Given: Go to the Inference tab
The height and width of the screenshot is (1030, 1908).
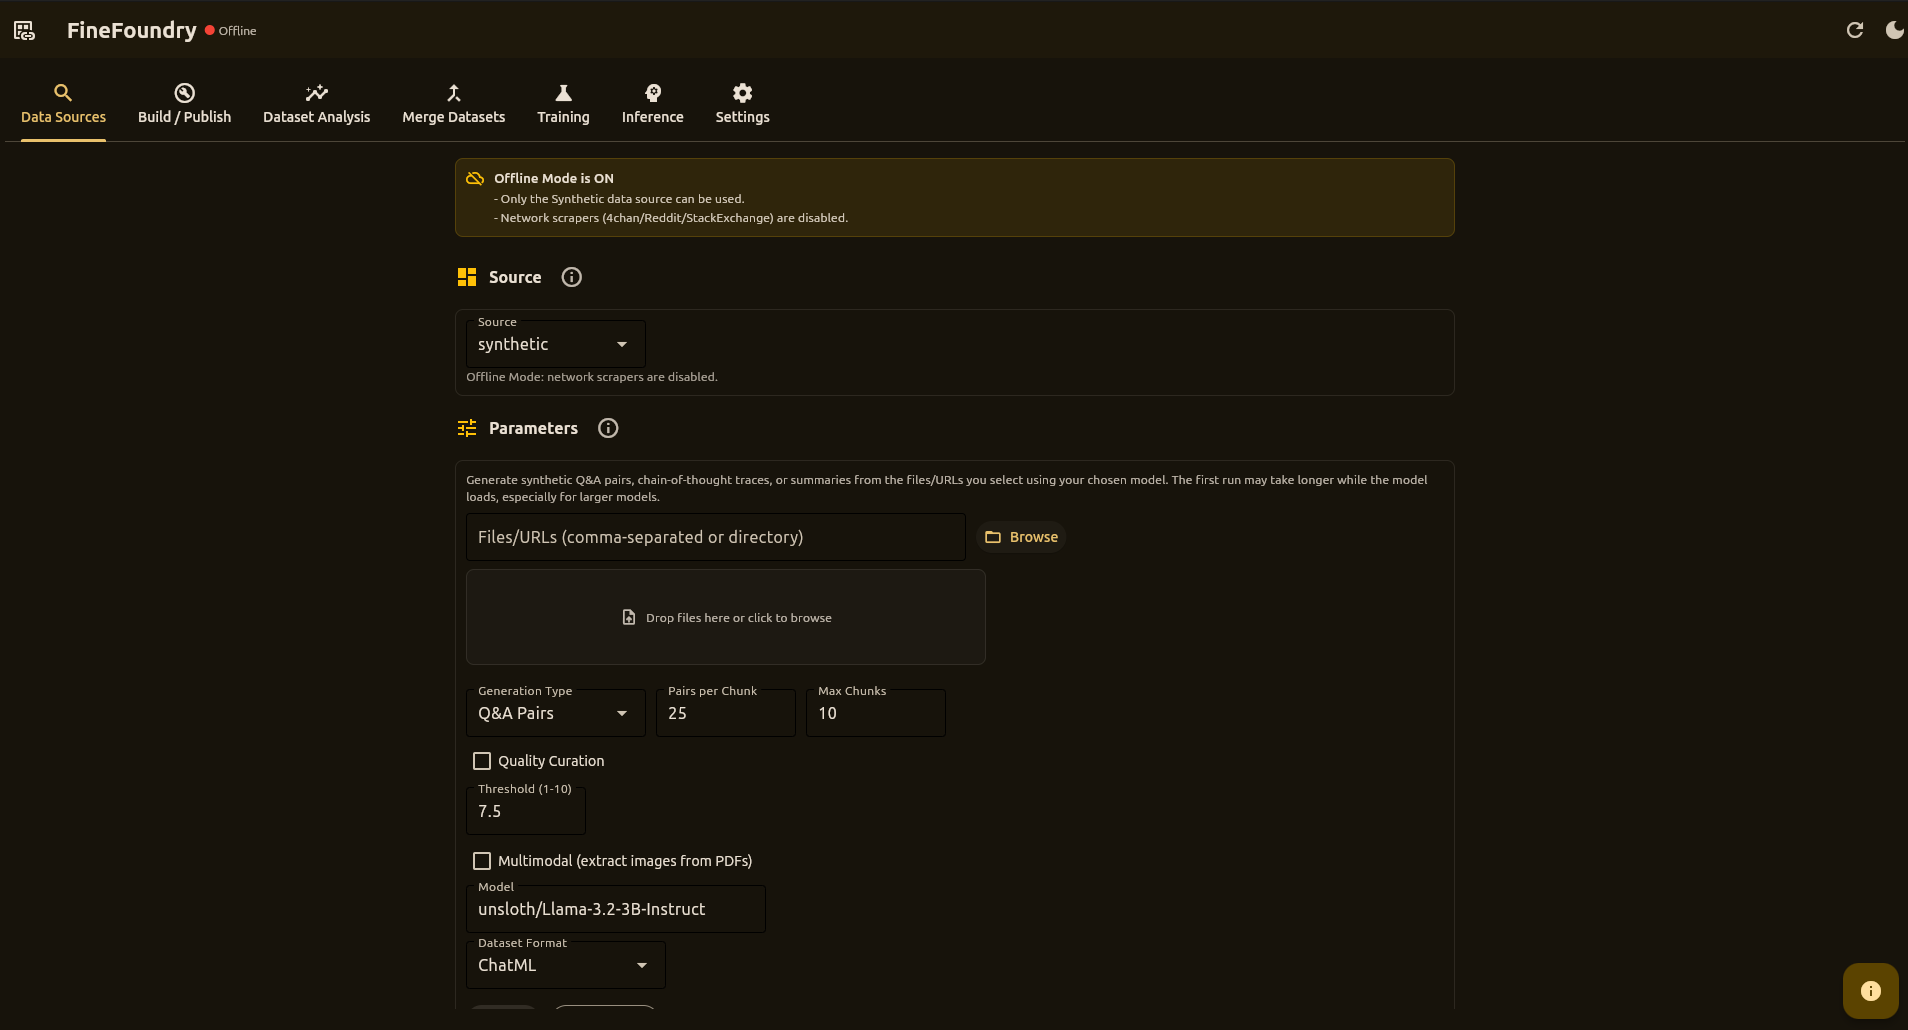Looking at the screenshot, I should click(x=651, y=103).
